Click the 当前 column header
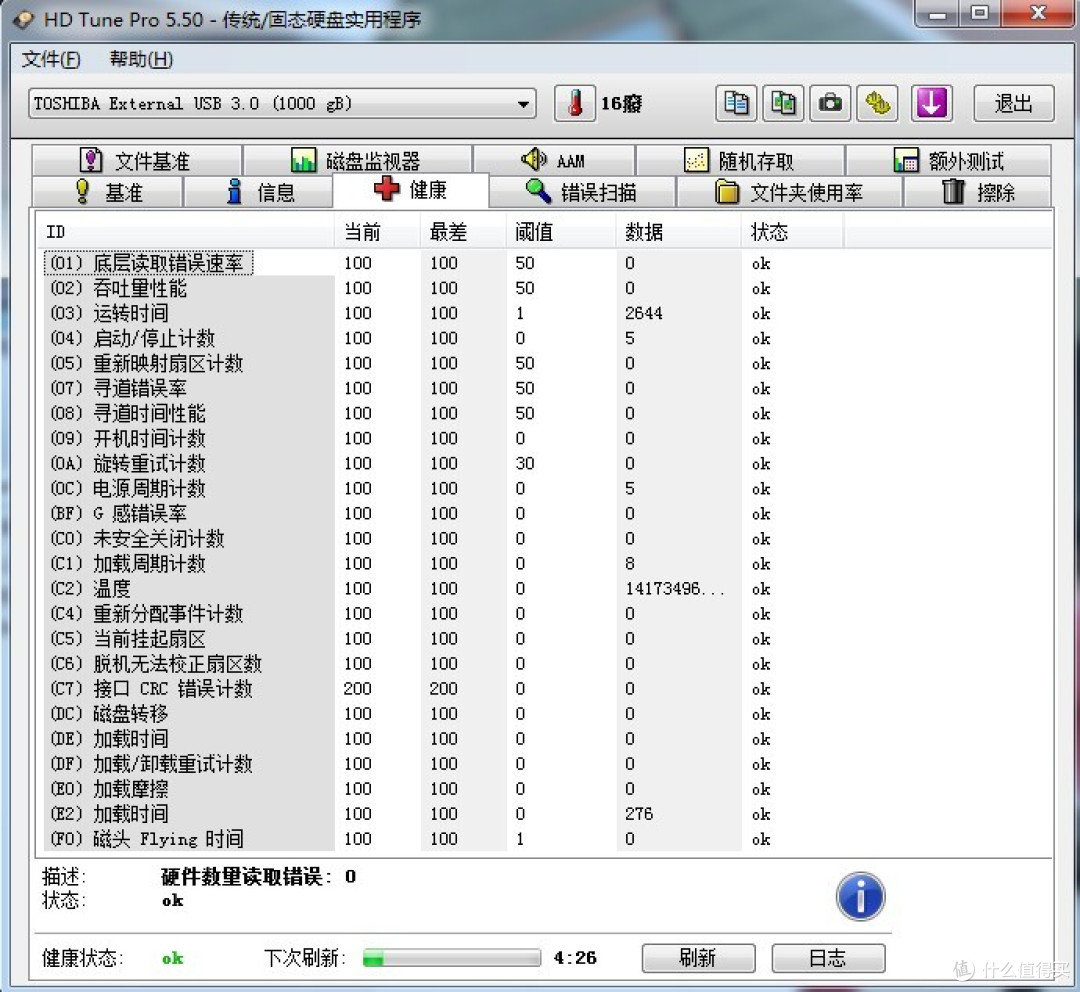 (377, 232)
